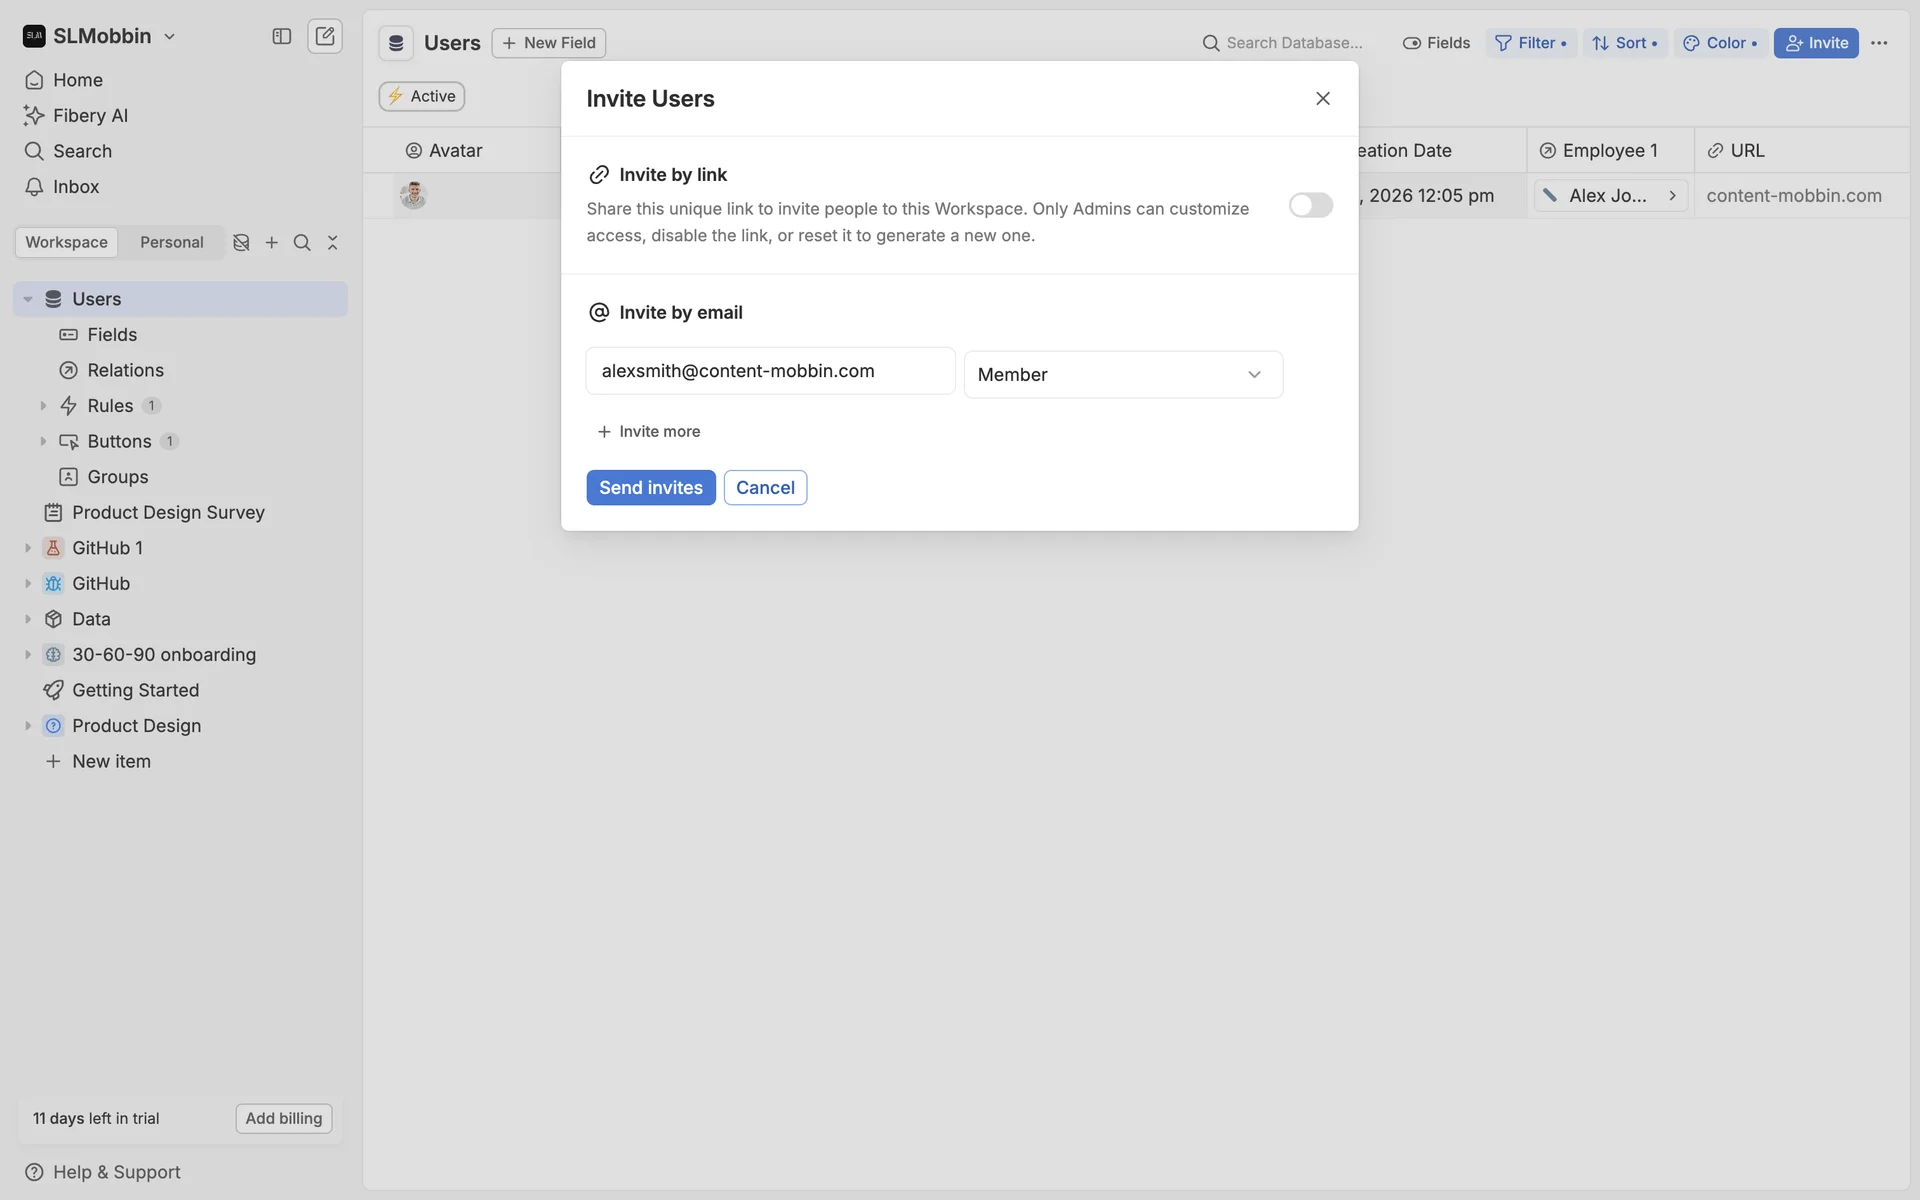Collapse all sidebar items icon

pyautogui.click(x=333, y=243)
